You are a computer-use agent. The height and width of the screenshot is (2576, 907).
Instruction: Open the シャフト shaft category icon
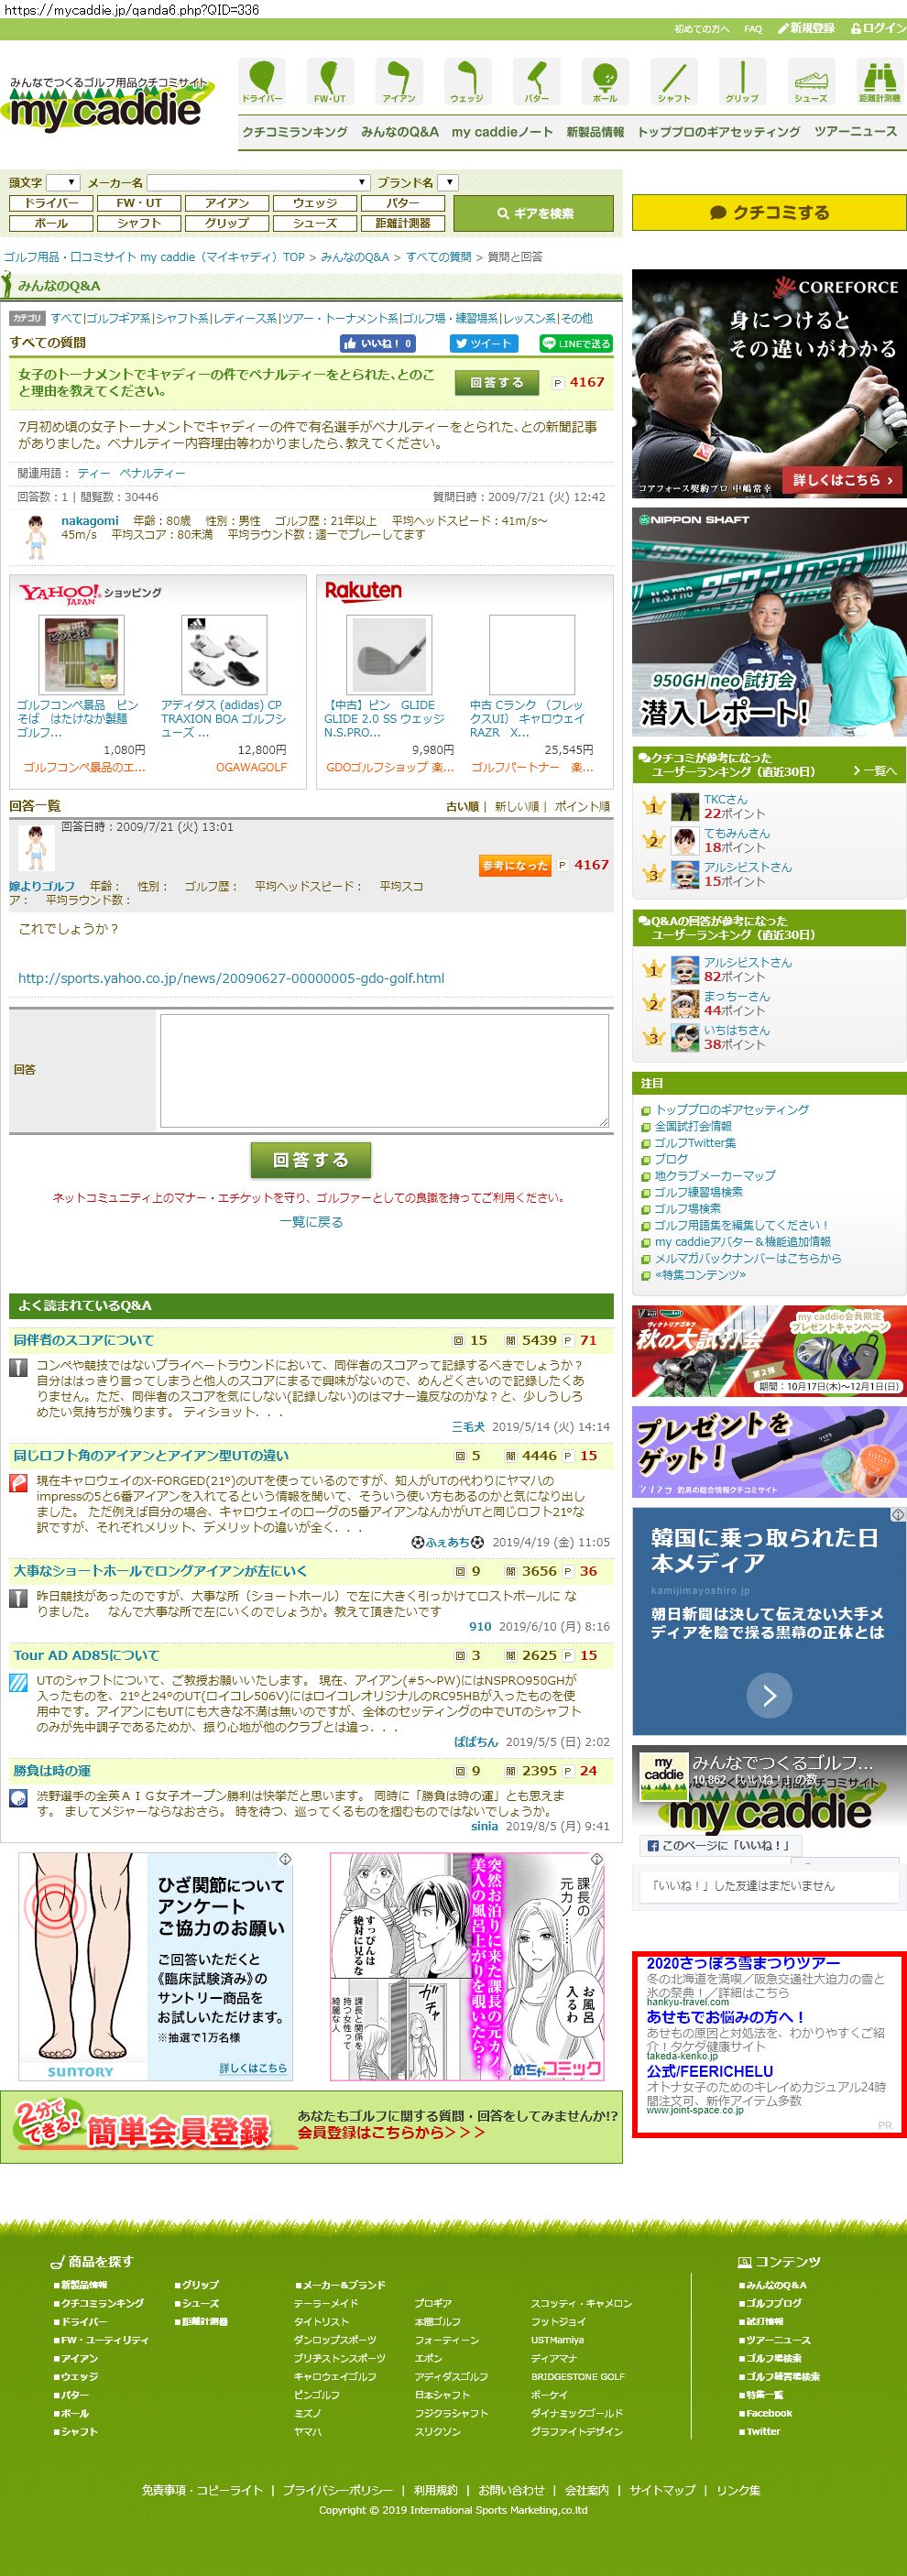click(x=673, y=81)
